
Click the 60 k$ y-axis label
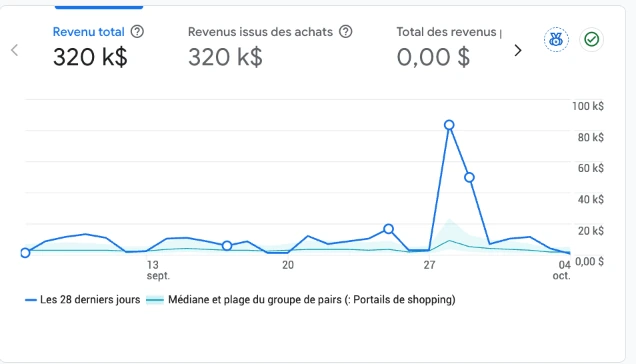point(591,168)
